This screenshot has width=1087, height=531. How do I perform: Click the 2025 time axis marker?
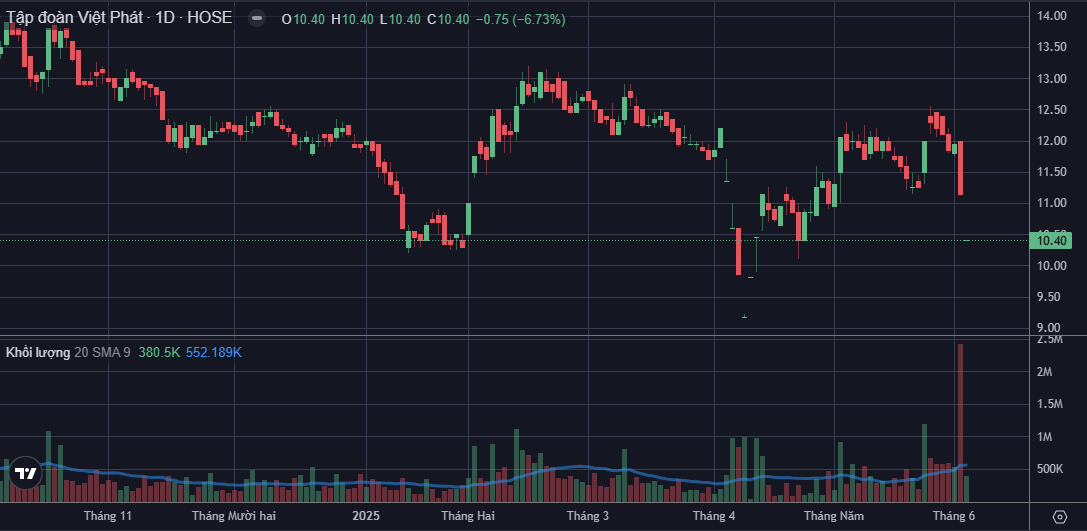coord(366,516)
